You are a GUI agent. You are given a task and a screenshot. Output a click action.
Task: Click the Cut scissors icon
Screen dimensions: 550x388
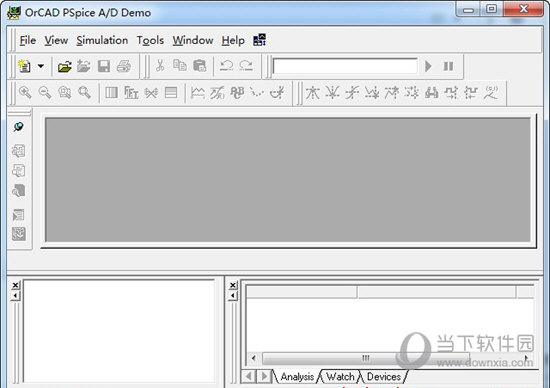pyautogui.click(x=160, y=66)
